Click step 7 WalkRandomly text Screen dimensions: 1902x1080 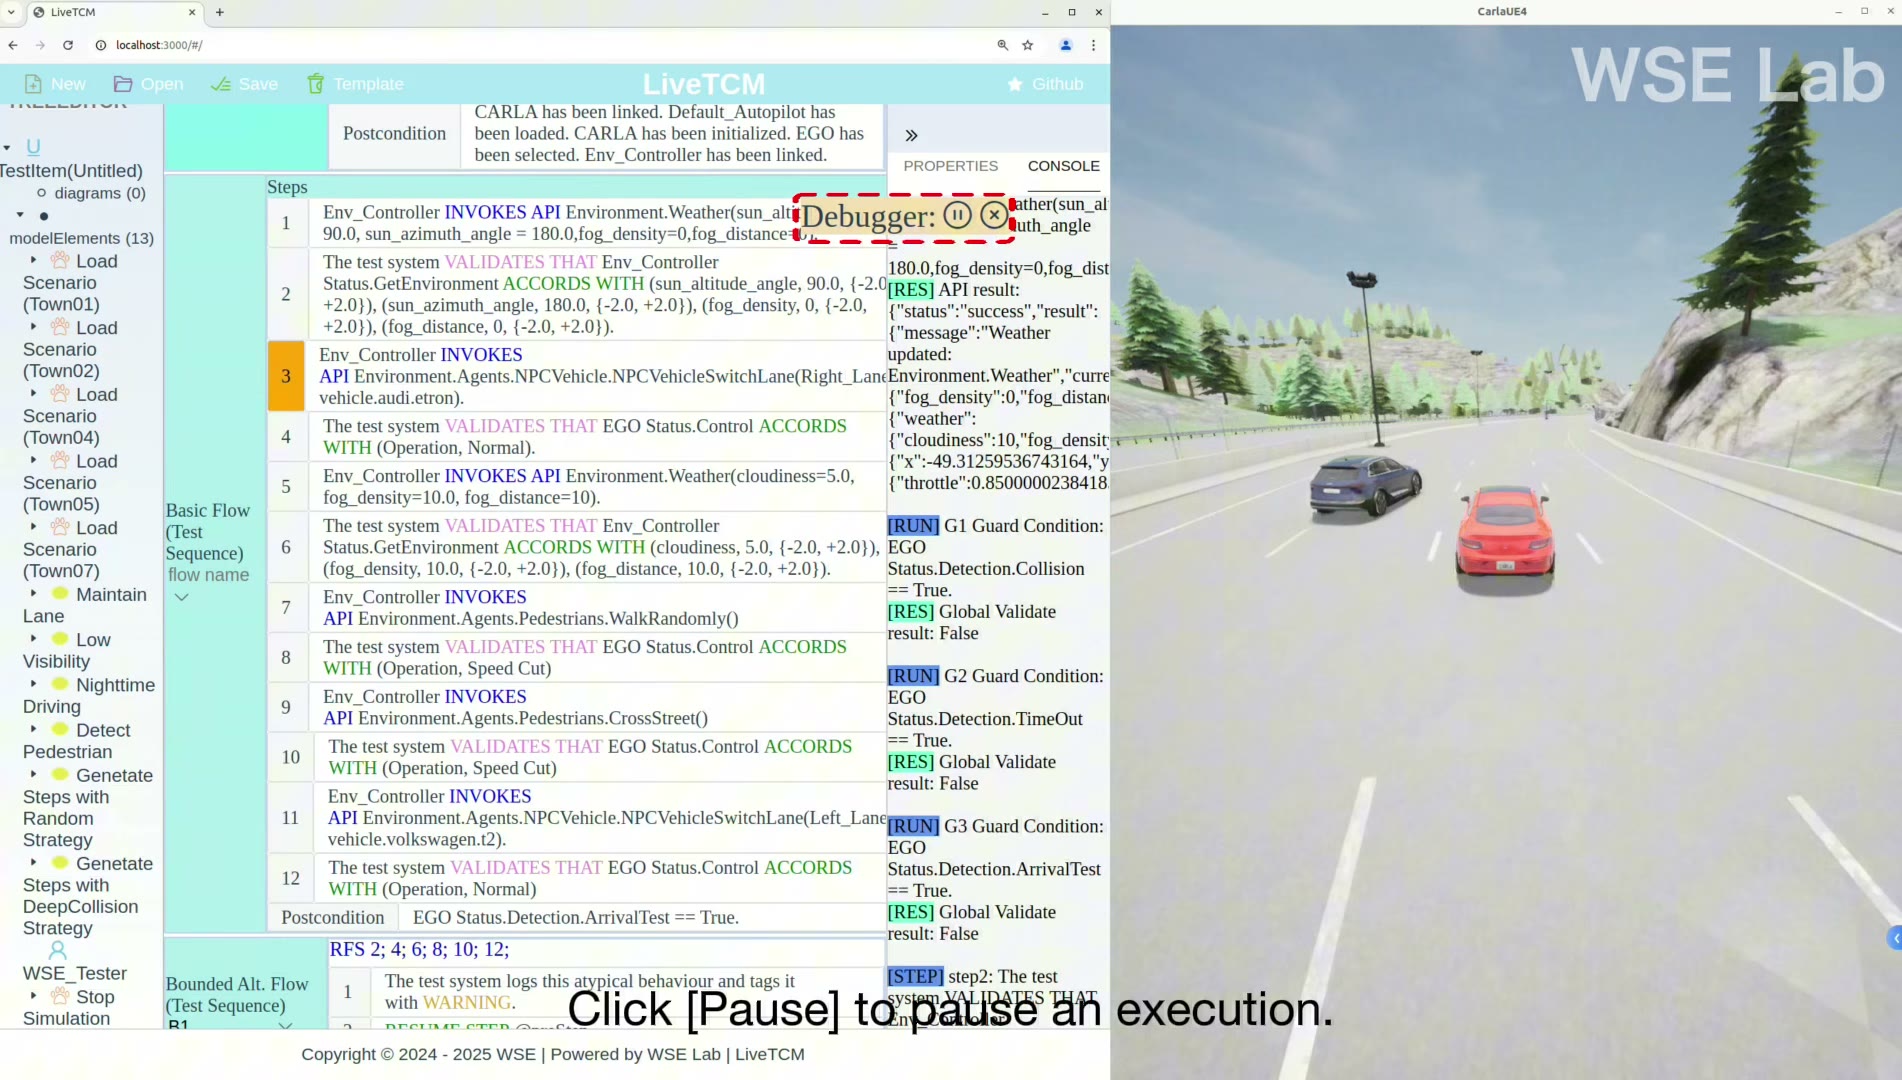coord(531,608)
